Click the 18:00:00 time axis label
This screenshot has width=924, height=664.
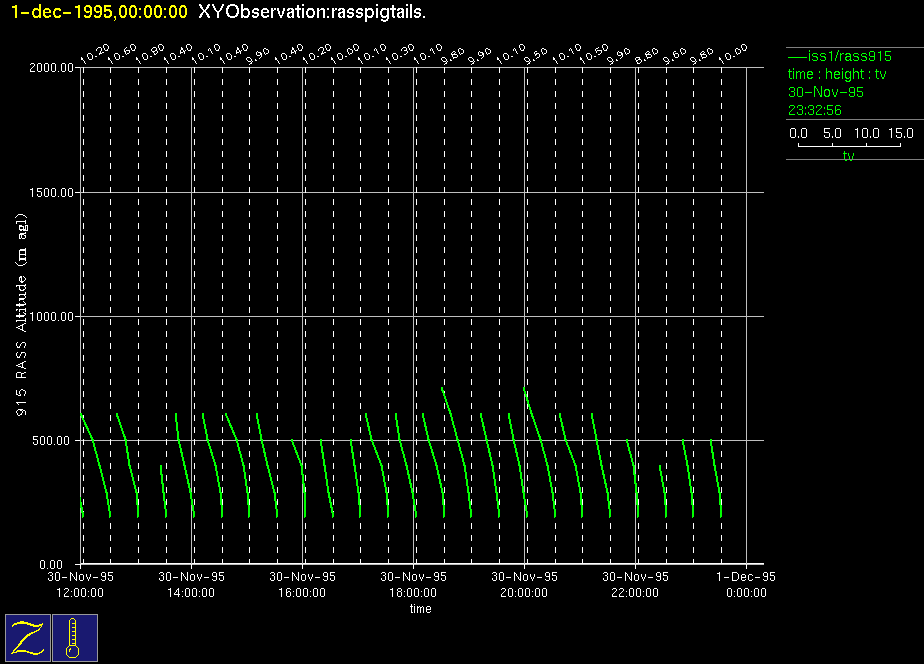pyautogui.click(x=413, y=592)
